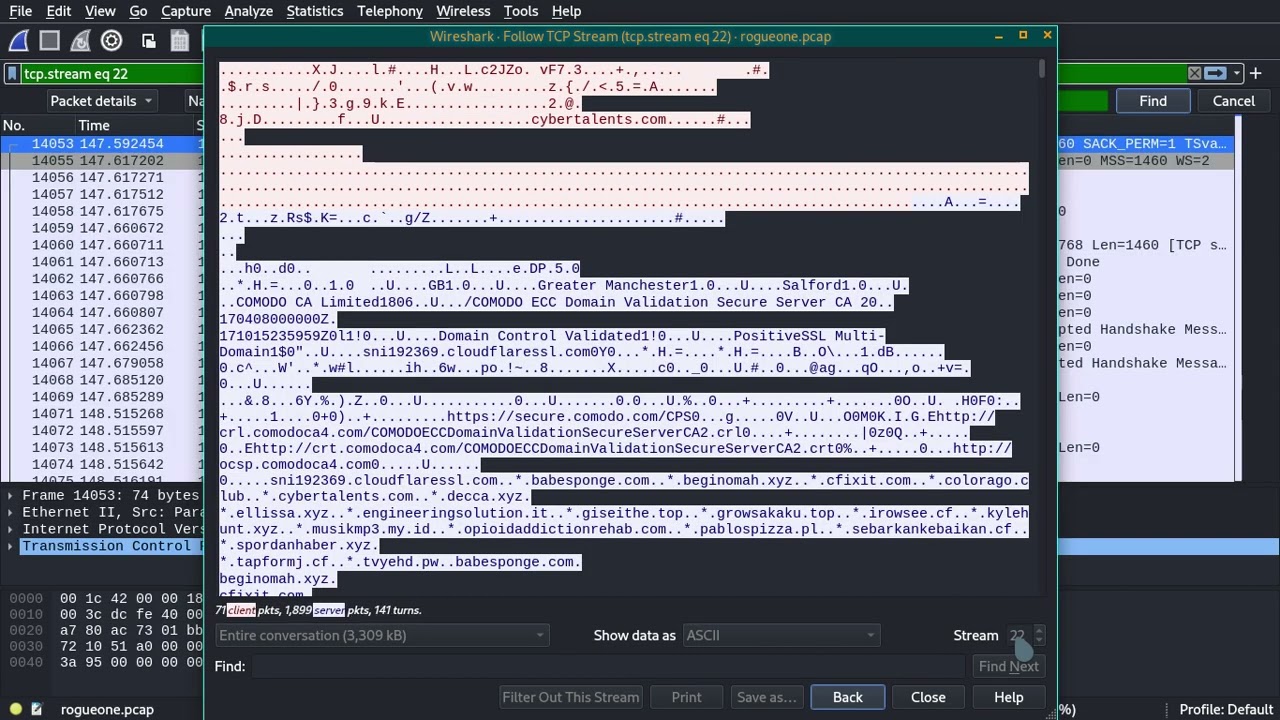Apply display filter with the arrow icon
The height and width of the screenshot is (720, 1280).
(x=1215, y=73)
